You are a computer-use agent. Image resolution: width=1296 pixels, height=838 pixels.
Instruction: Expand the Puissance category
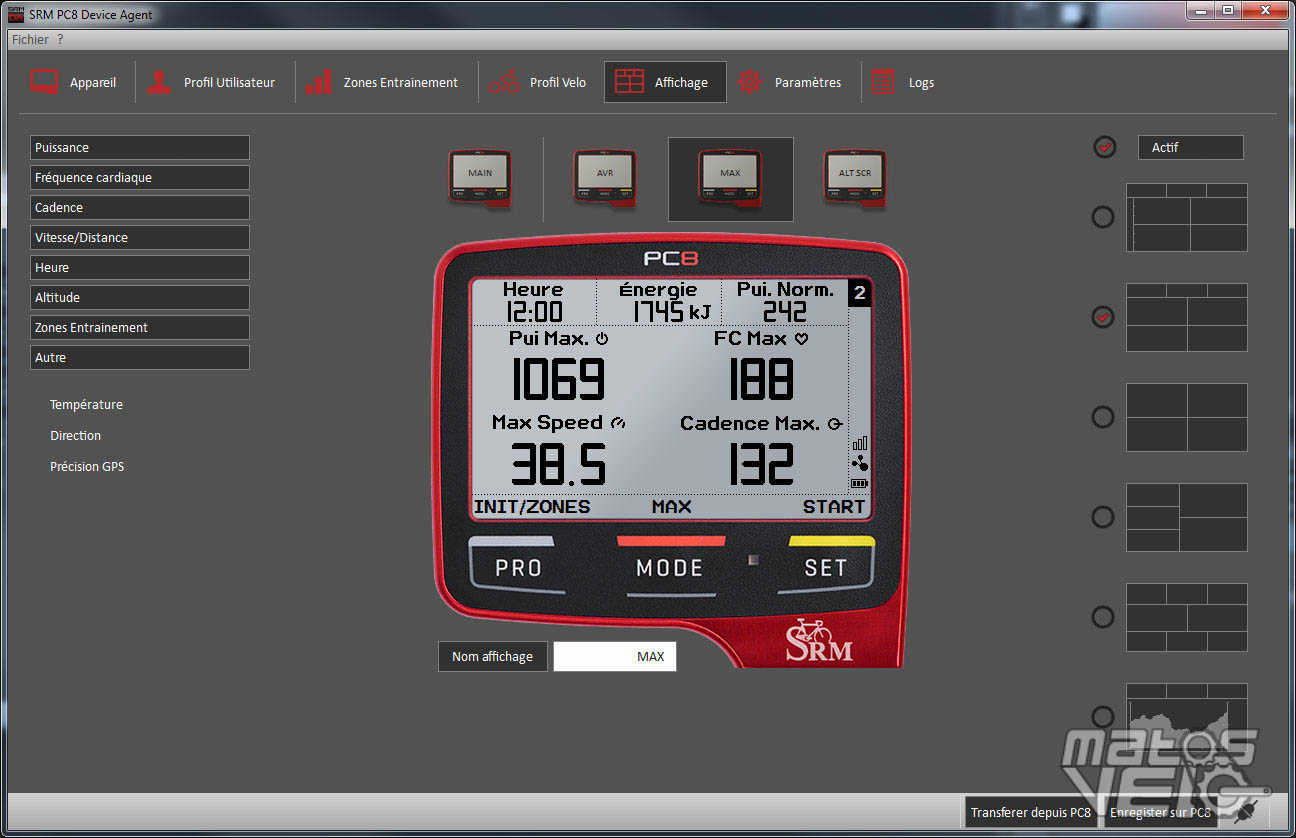(x=140, y=147)
